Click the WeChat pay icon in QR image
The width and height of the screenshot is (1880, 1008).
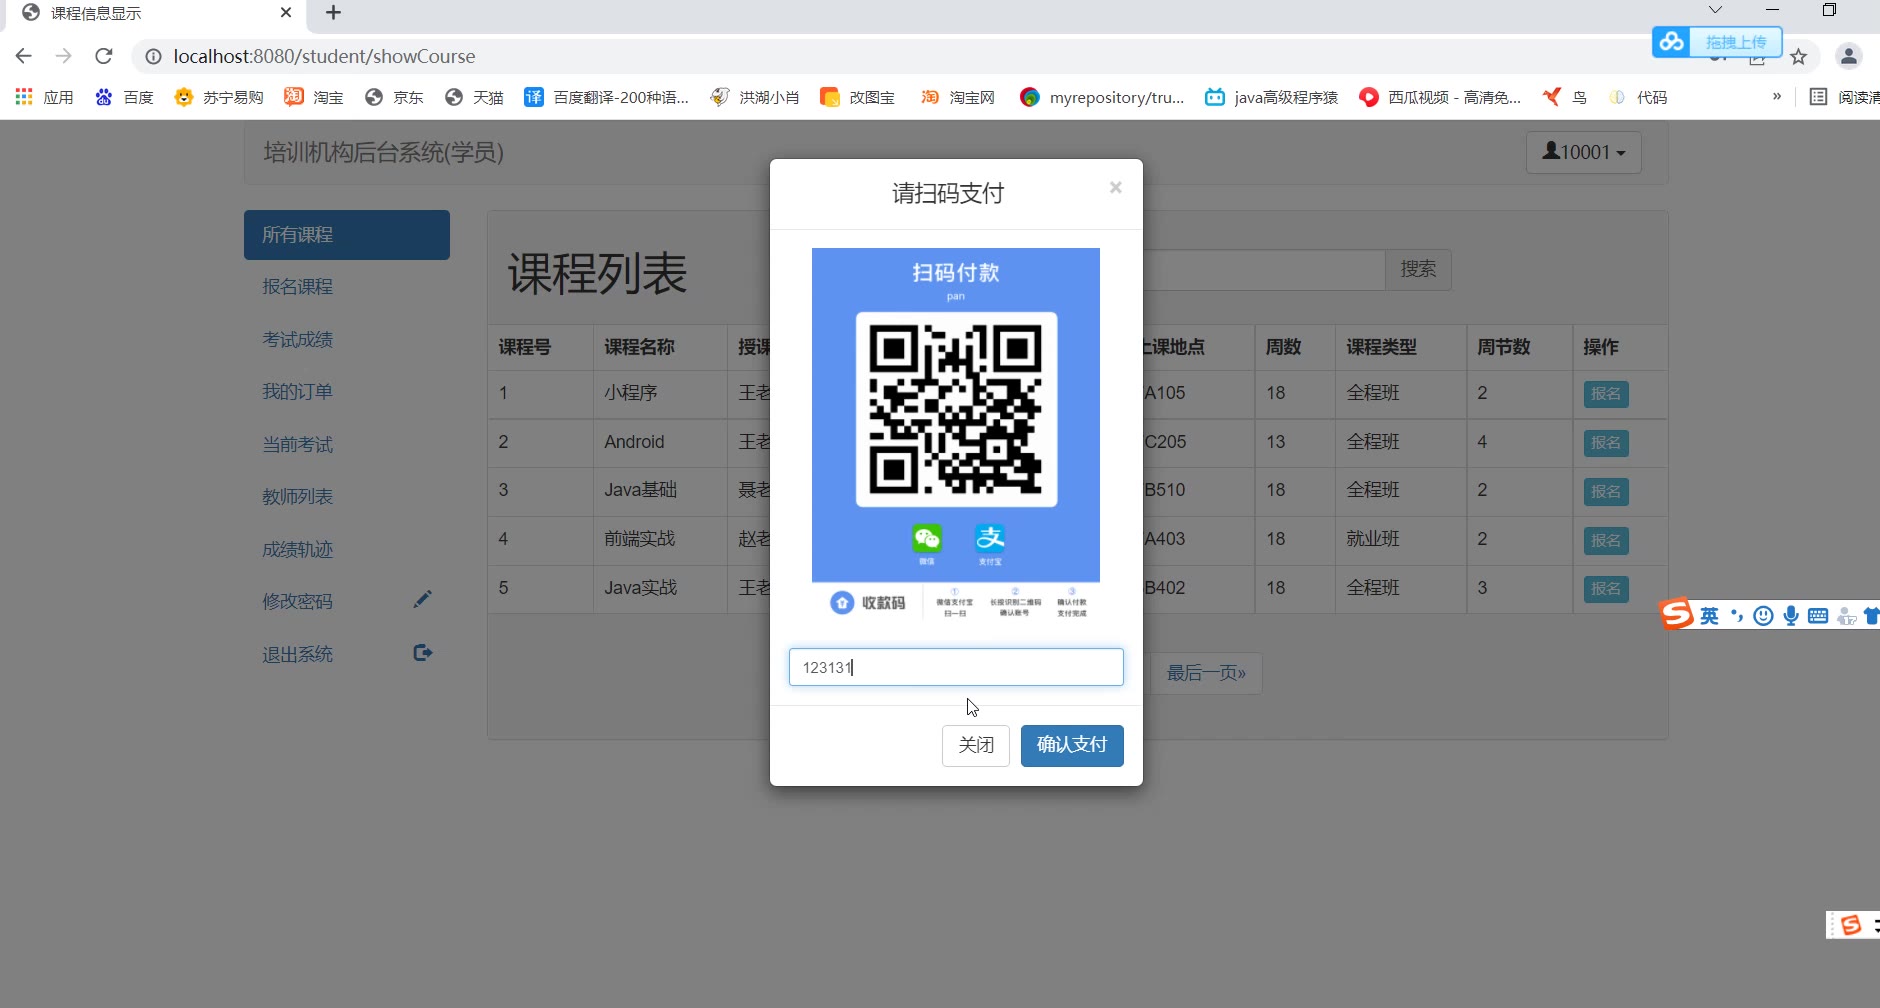(927, 539)
